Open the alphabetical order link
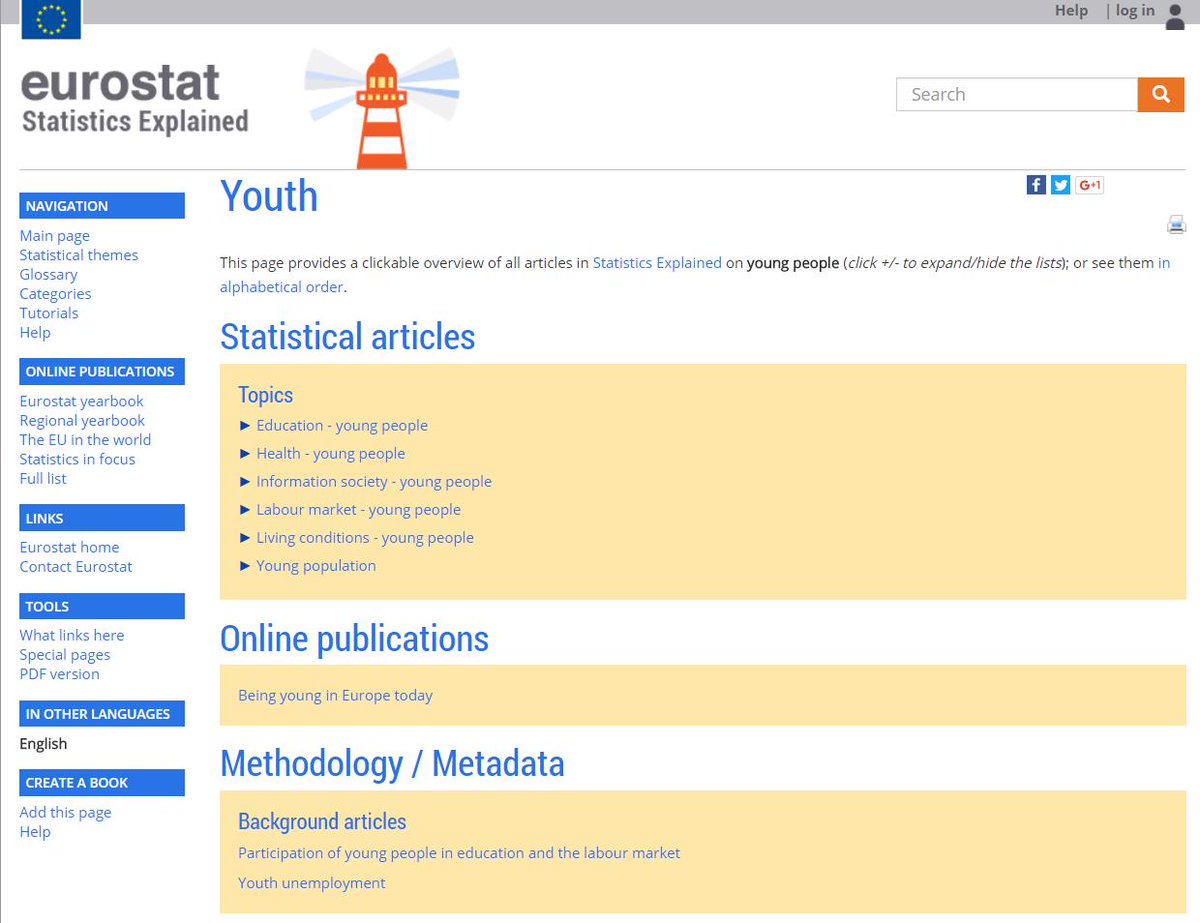1200x923 pixels. [283, 286]
